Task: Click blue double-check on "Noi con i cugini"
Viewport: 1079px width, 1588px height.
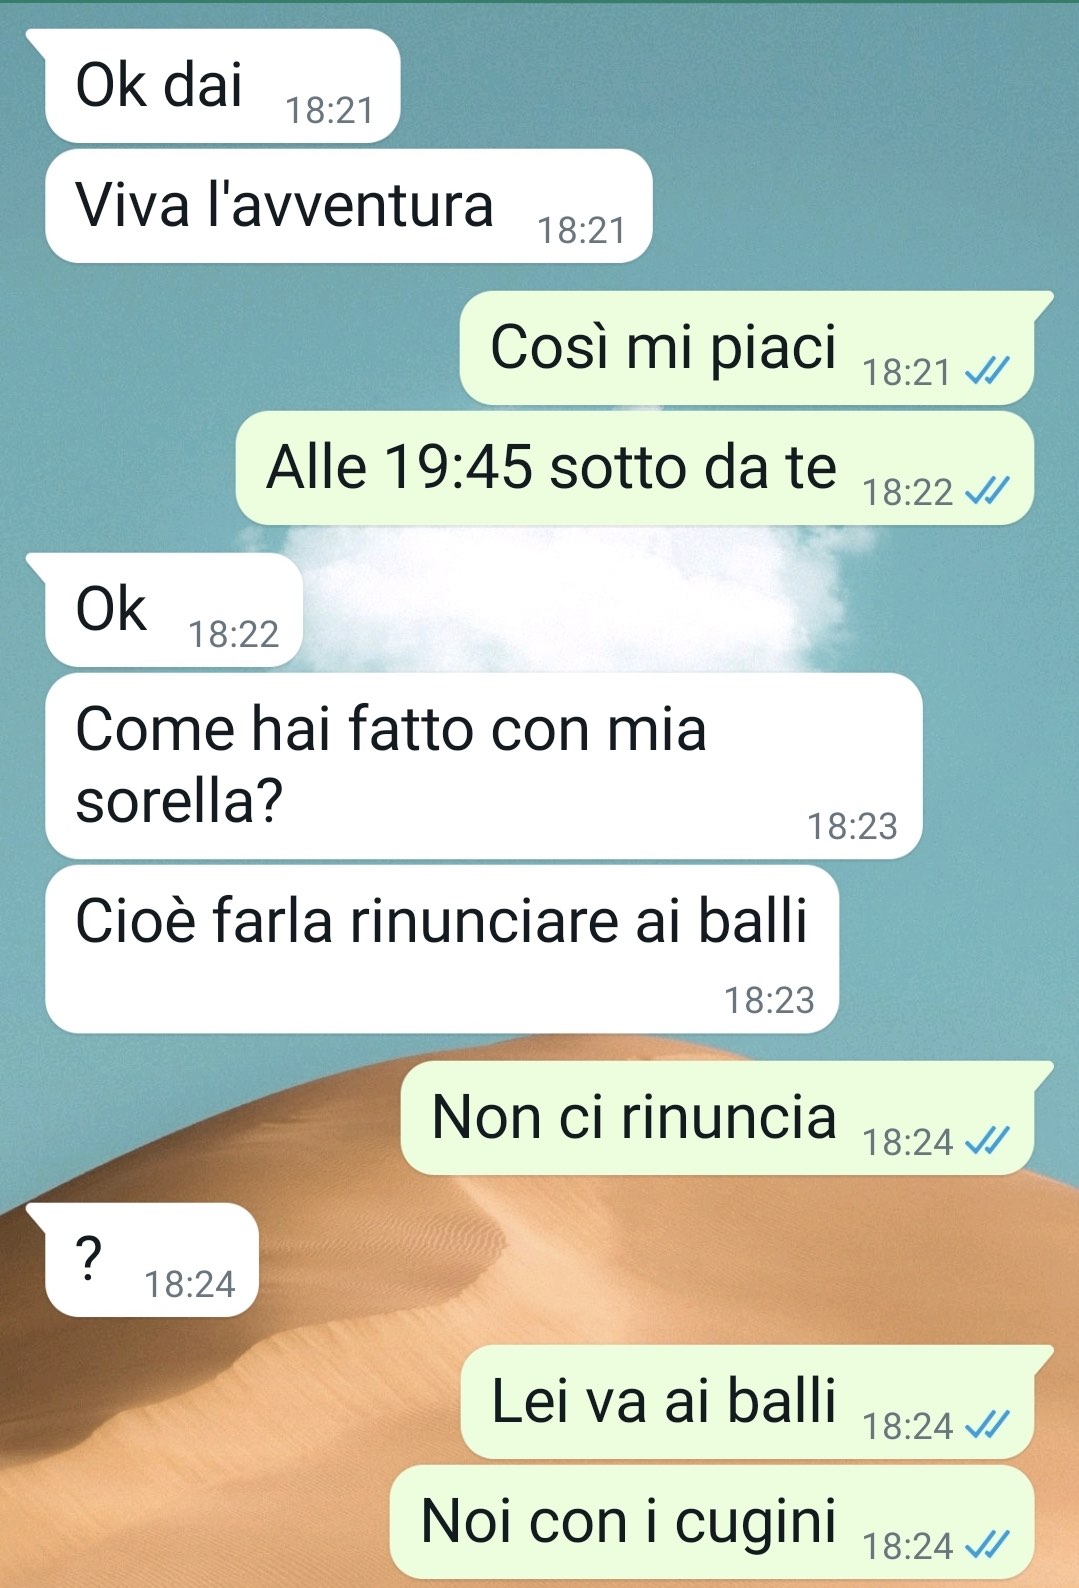Action: (x=987, y=1546)
